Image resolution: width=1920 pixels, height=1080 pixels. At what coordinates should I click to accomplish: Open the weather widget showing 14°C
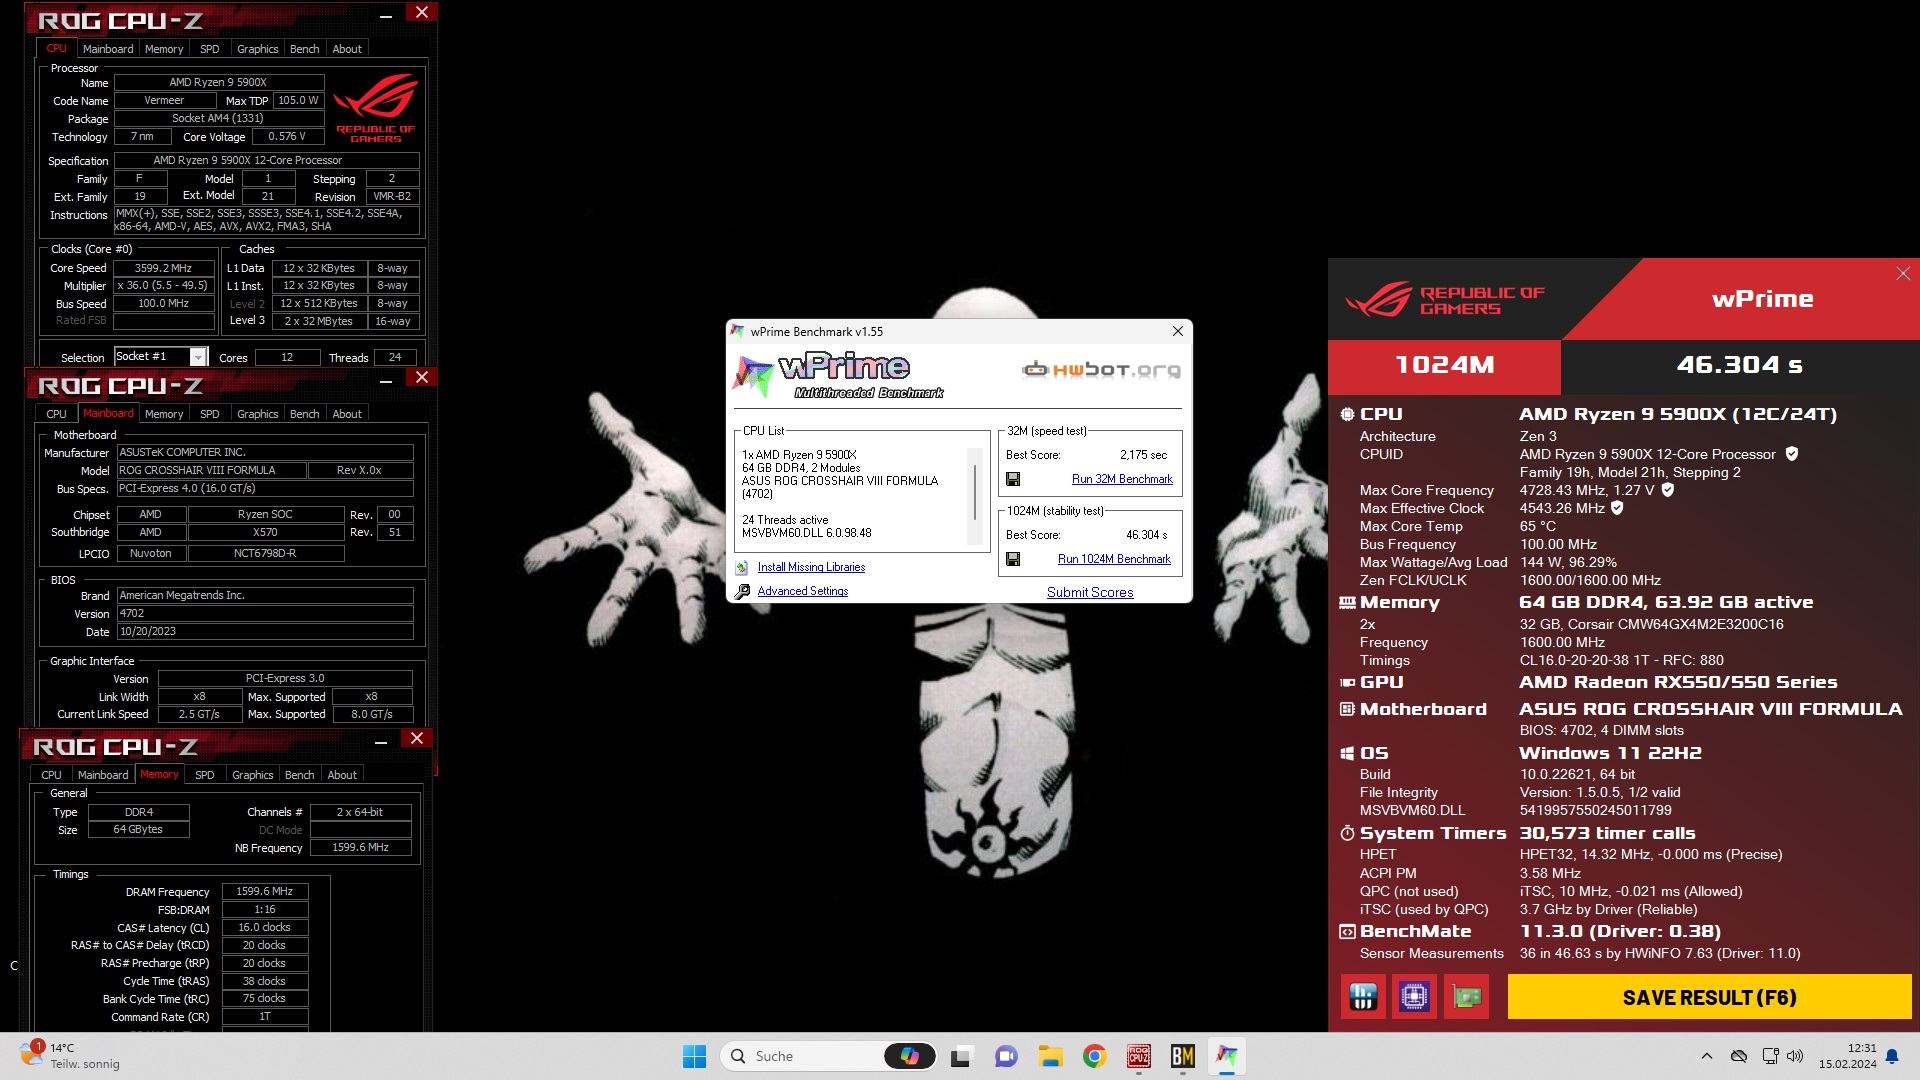(70, 1056)
